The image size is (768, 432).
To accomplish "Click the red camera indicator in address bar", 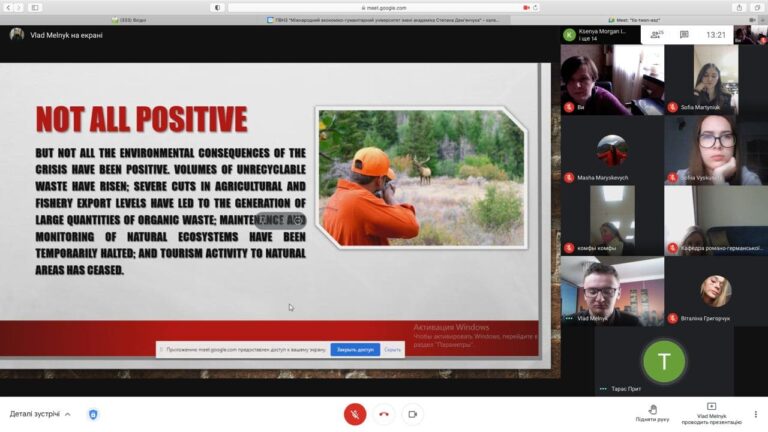I will coord(527,8).
